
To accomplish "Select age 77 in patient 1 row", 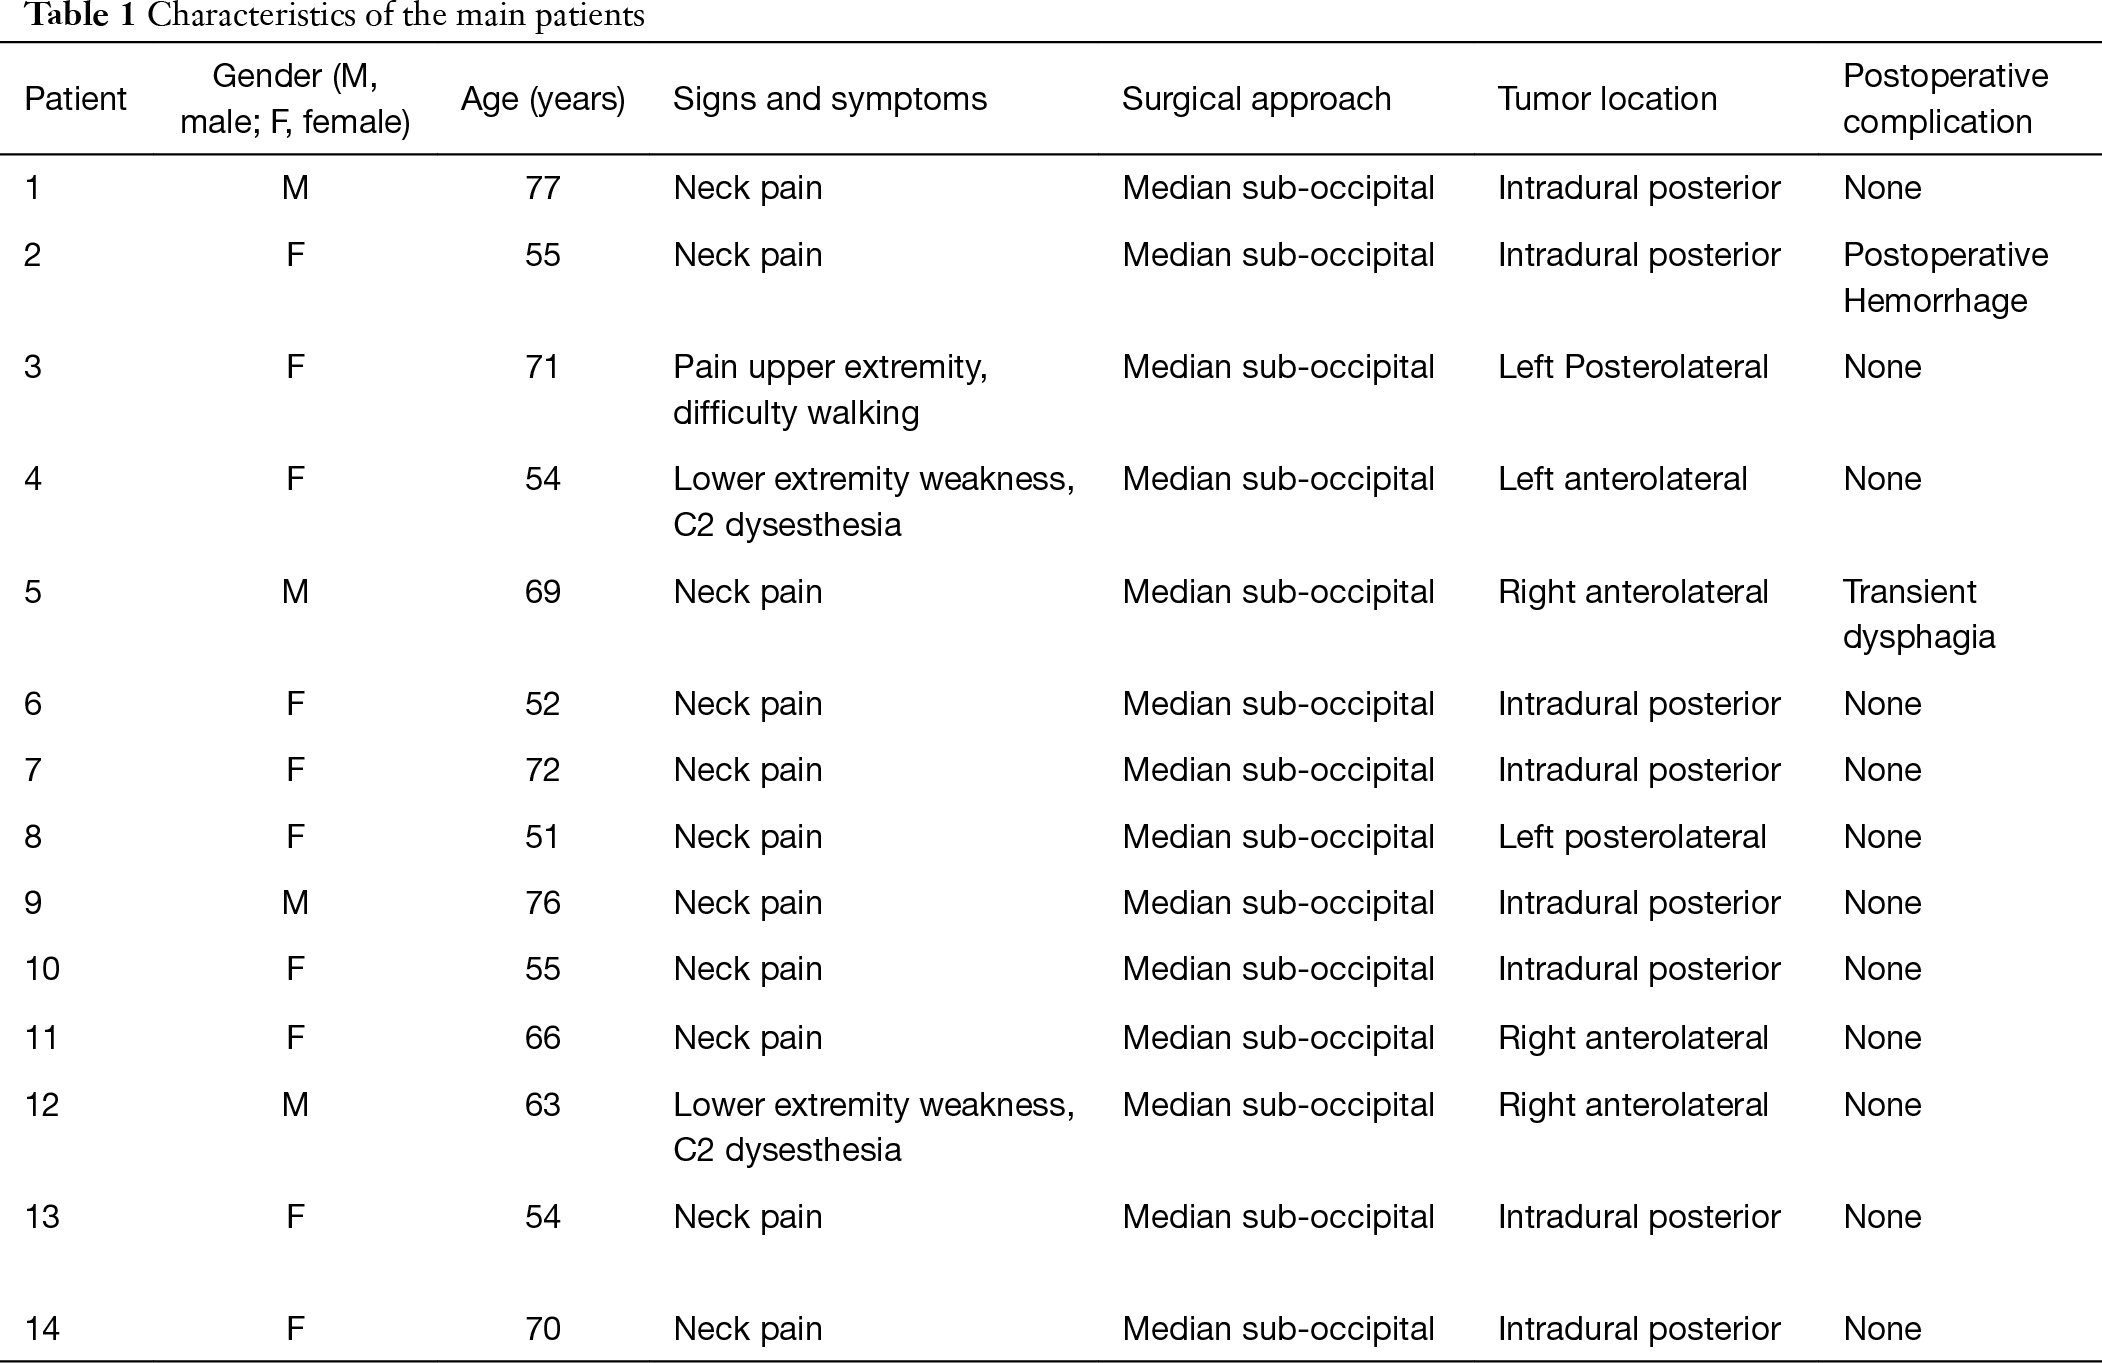I will [x=543, y=188].
